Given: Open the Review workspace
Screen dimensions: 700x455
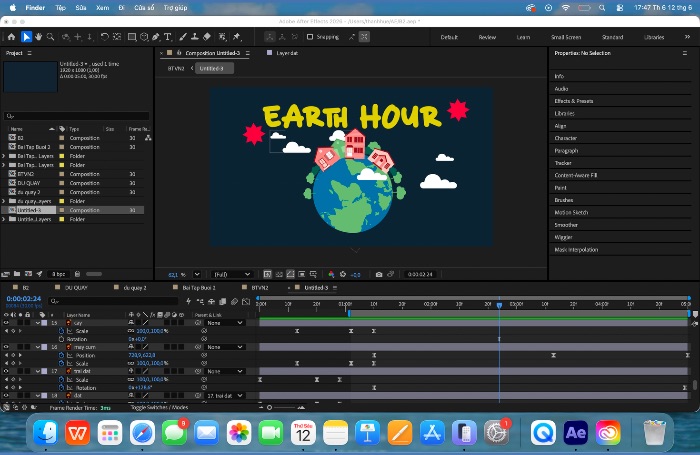Looking at the screenshot, I should click(487, 37).
